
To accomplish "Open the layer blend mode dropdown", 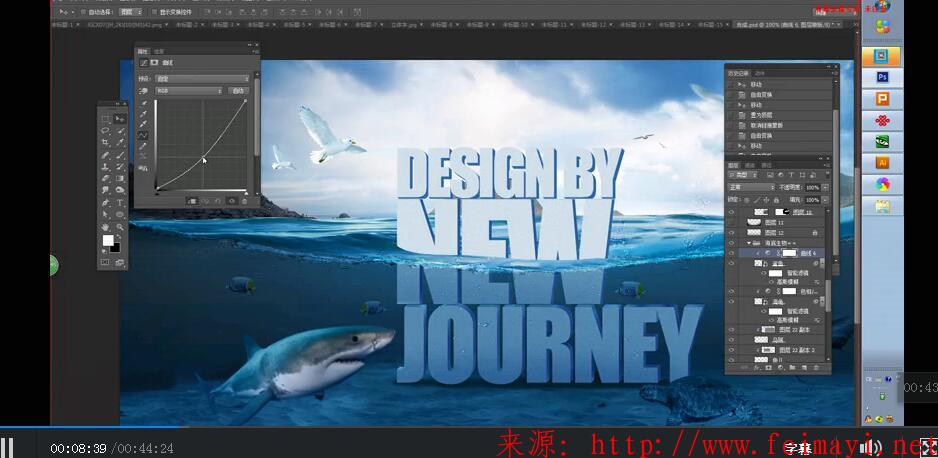I will click(x=750, y=187).
